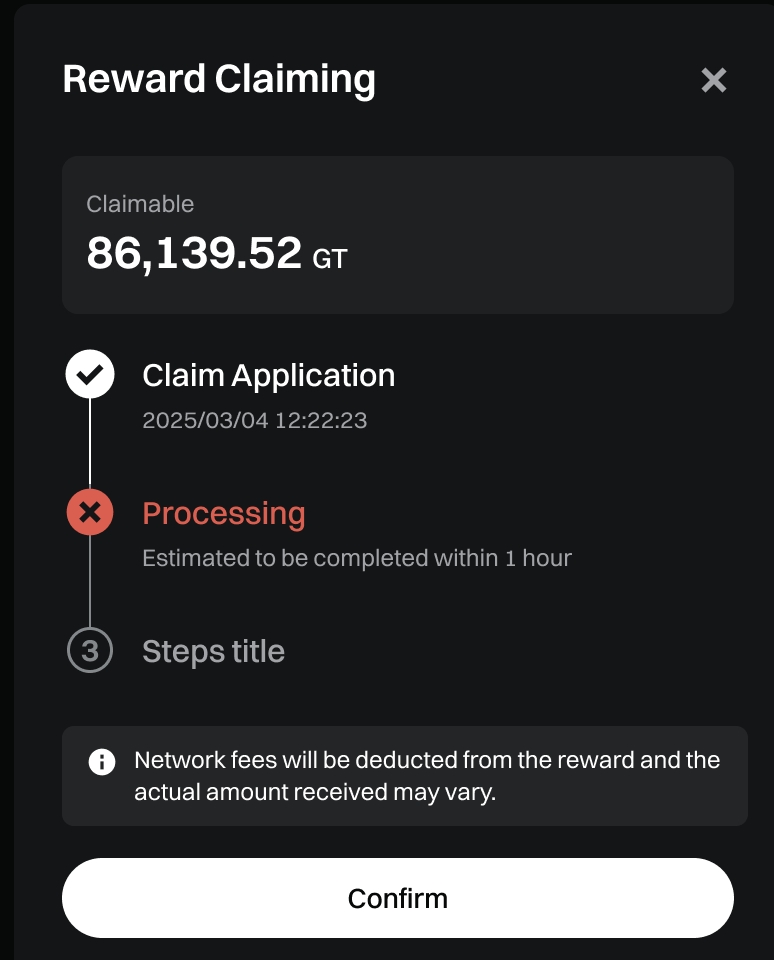Screen dimensions: 774x960
Task: Click the Steps title label
Action: [214, 651]
